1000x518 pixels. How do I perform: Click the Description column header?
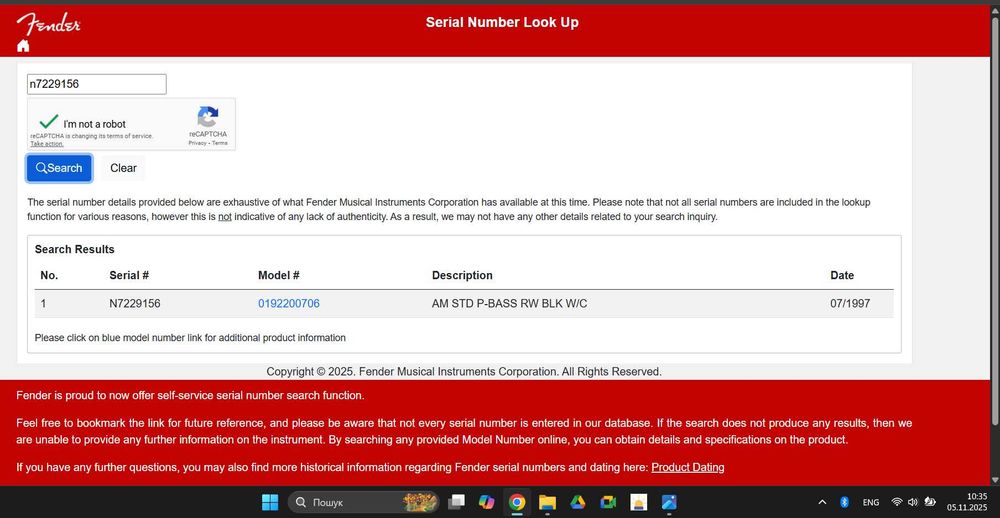tap(462, 276)
